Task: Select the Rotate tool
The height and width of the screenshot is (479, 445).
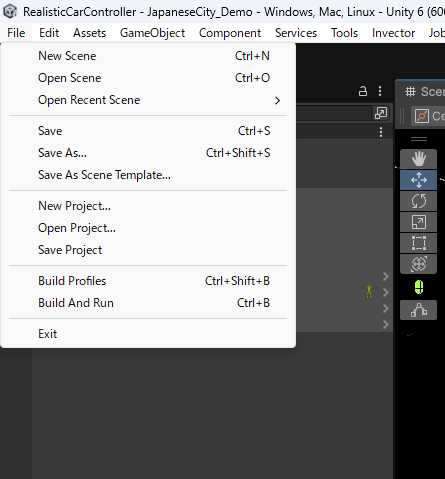Action: (x=418, y=201)
